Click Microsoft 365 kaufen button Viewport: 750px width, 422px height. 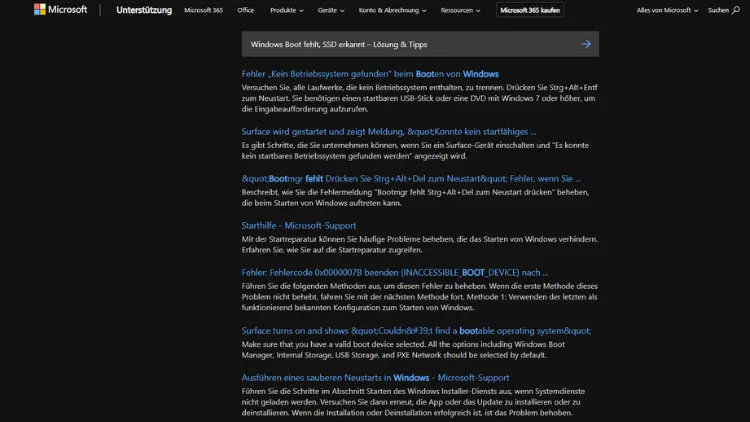click(x=530, y=10)
